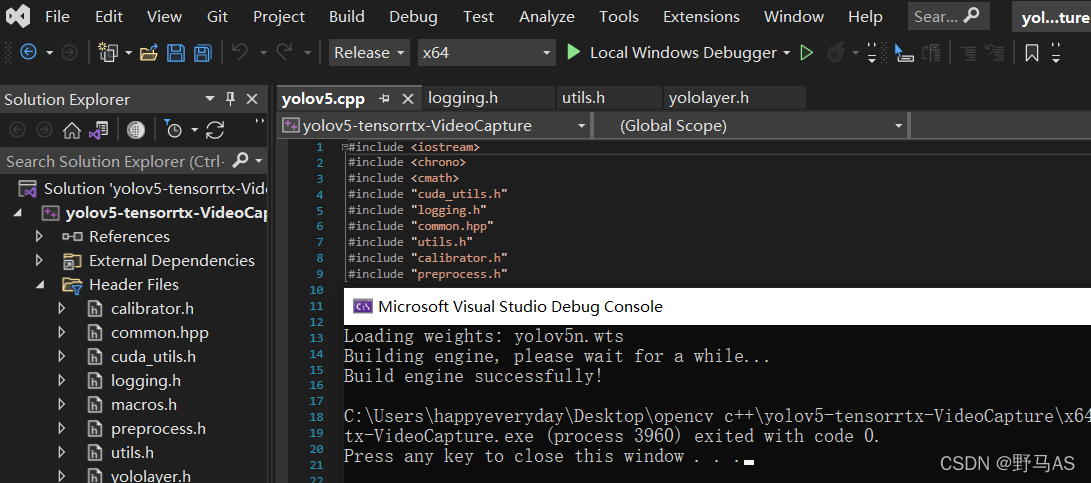The height and width of the screenshot is (483, 1091).
Task: Select calibrator.h in Header Files
Action: click(x=152, y=309)
